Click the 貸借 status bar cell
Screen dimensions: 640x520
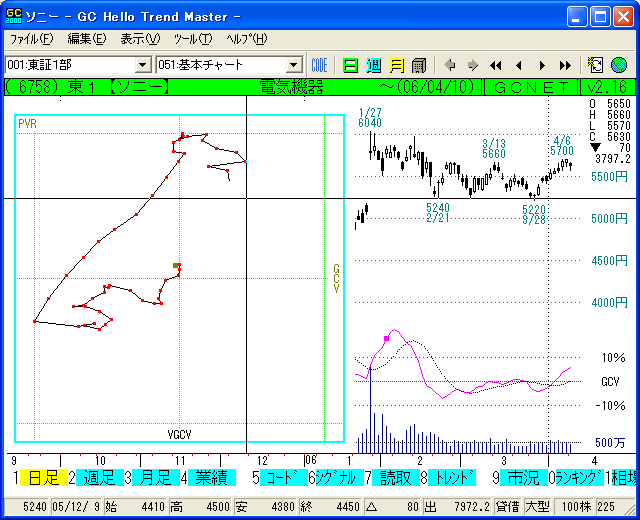[x=508, y=507]
